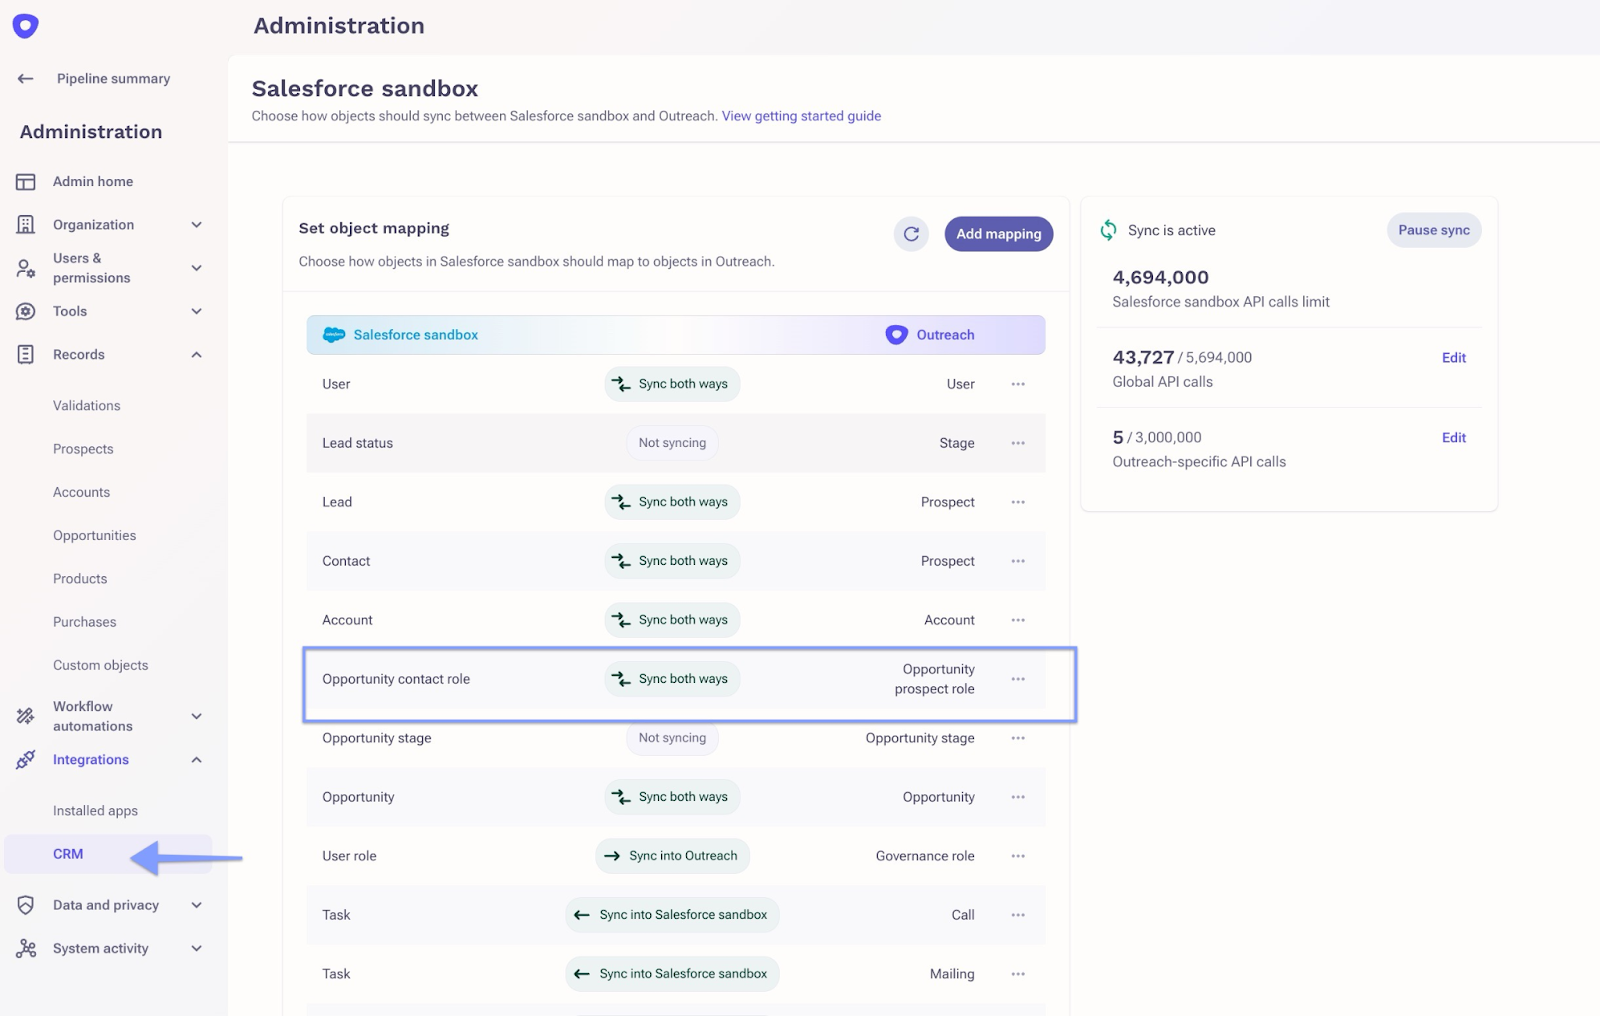Click the back arrow beside Pipeline summary

(x=26, y=79)
